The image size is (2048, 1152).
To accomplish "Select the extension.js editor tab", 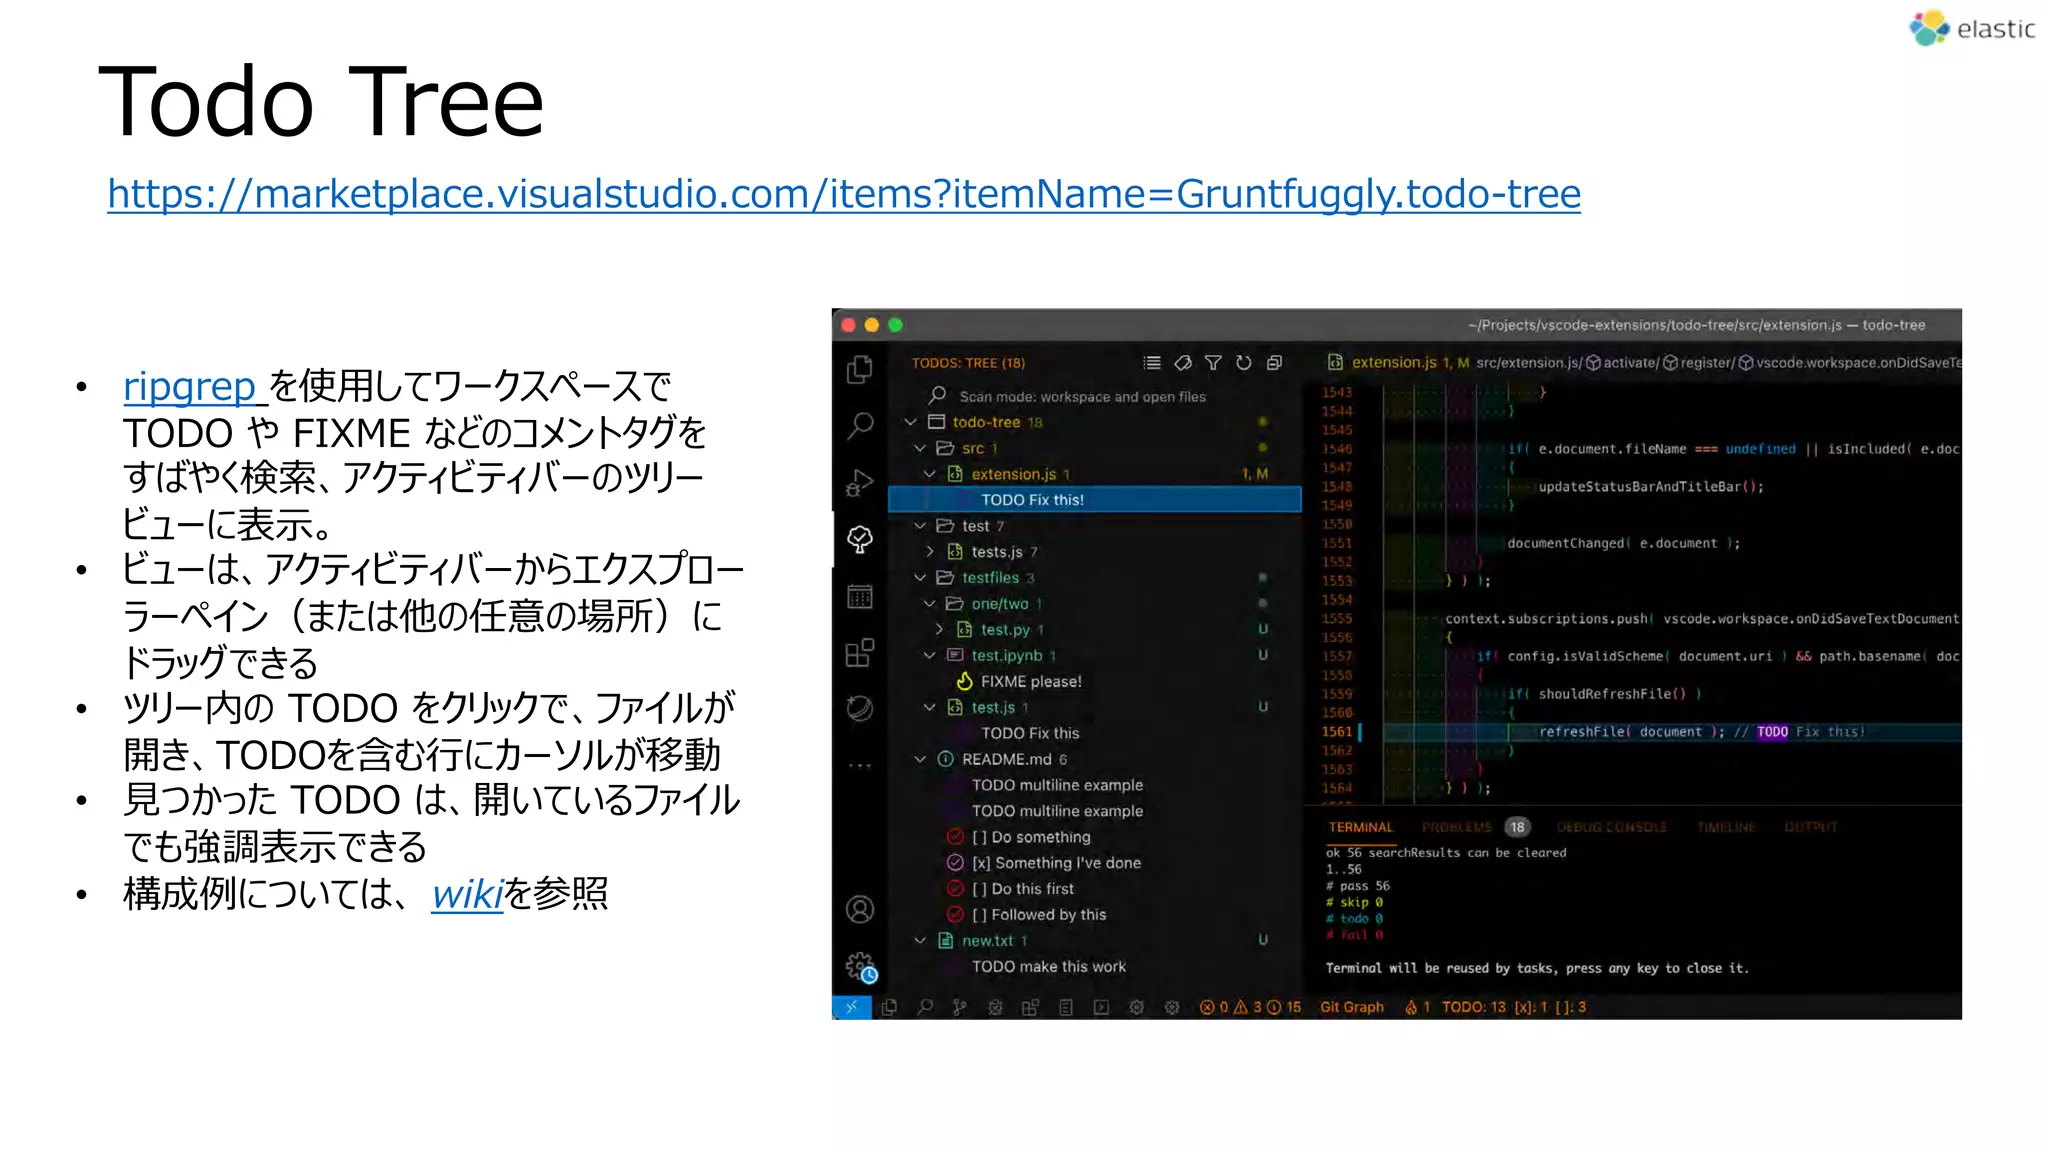I will point(1396,363).
